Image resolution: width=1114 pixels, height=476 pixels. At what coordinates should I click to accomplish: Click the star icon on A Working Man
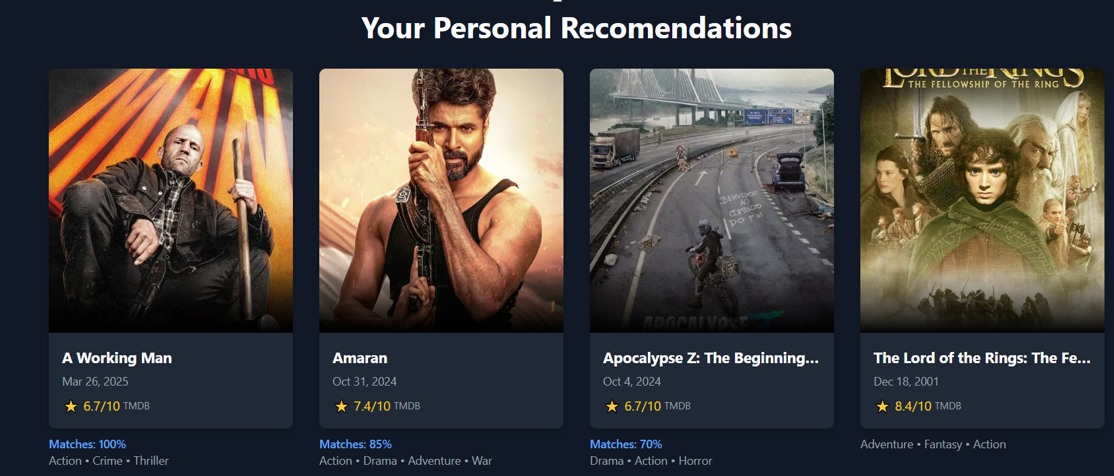[70, 406]
